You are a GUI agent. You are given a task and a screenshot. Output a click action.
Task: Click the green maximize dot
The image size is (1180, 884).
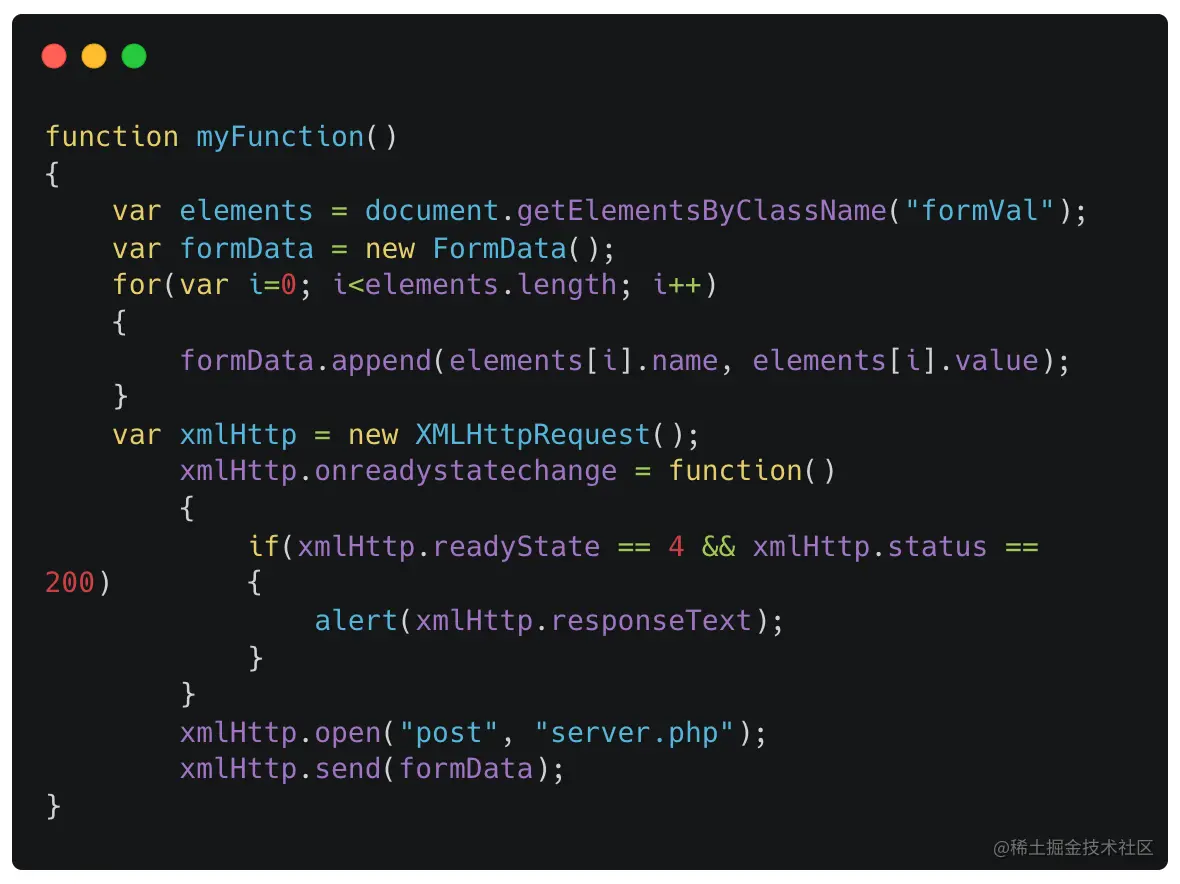tap(134, 56)
